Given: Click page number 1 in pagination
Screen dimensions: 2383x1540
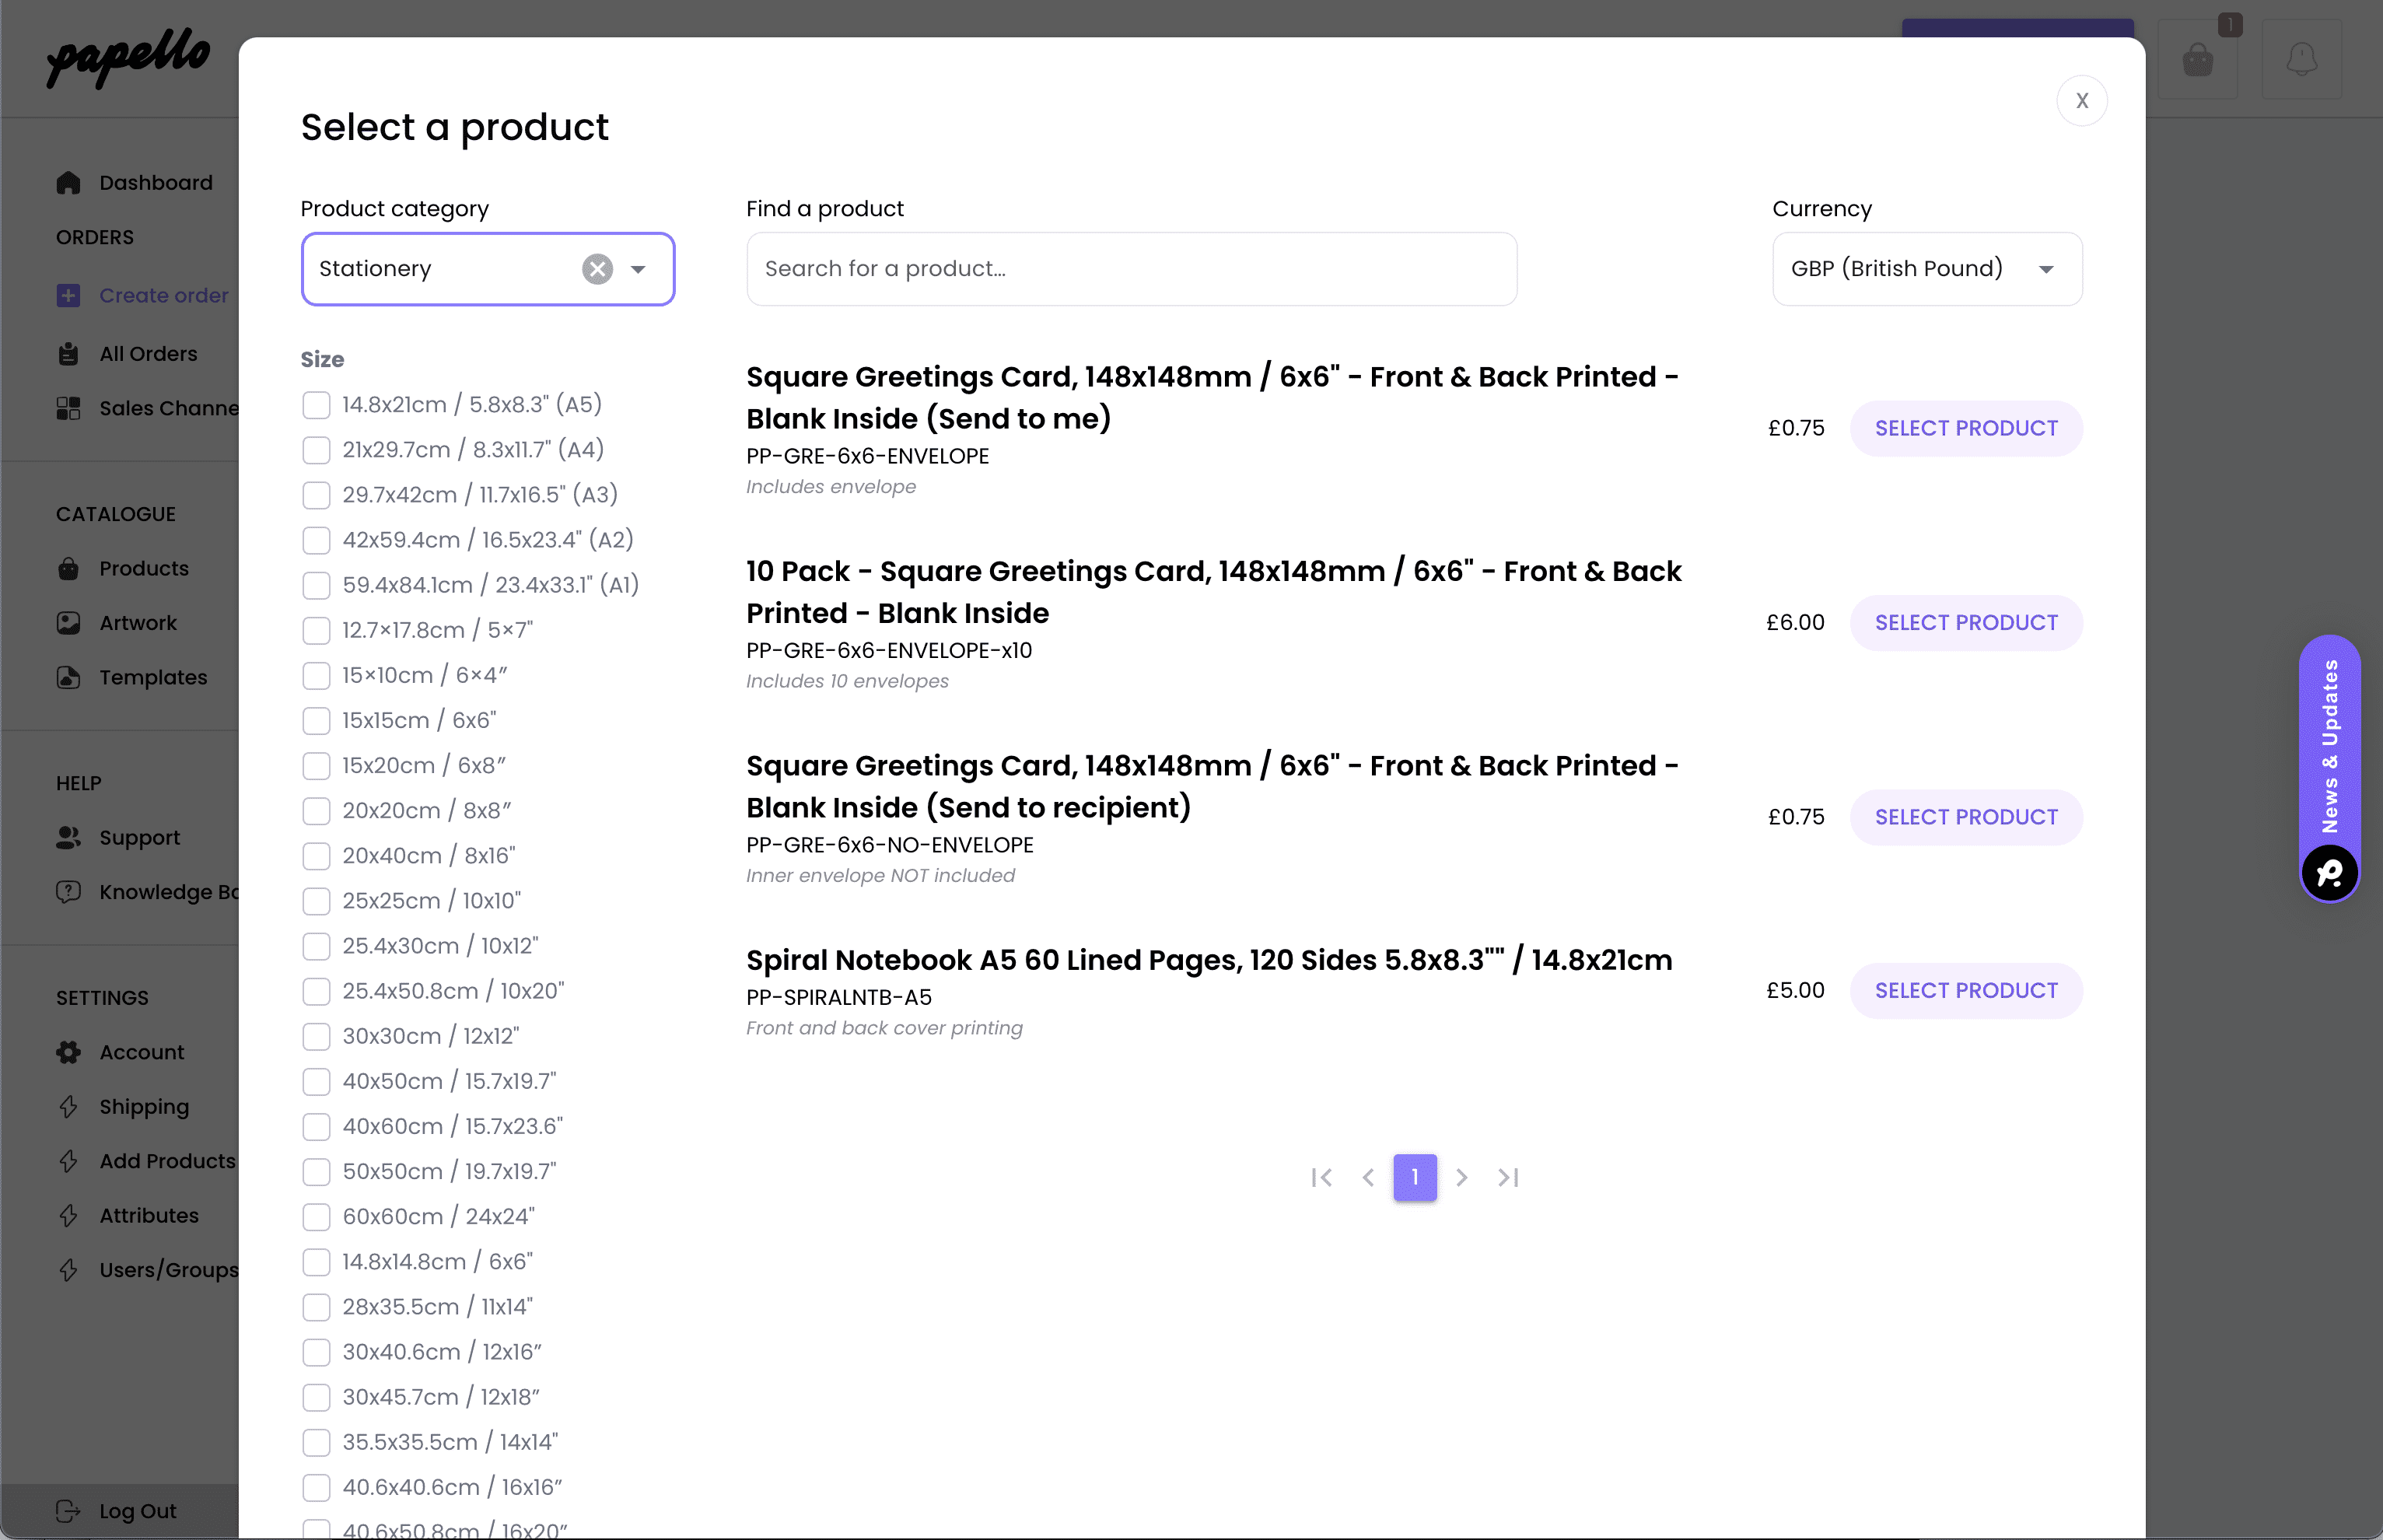Looking at the screenshot, I should click(1414, 1177).
